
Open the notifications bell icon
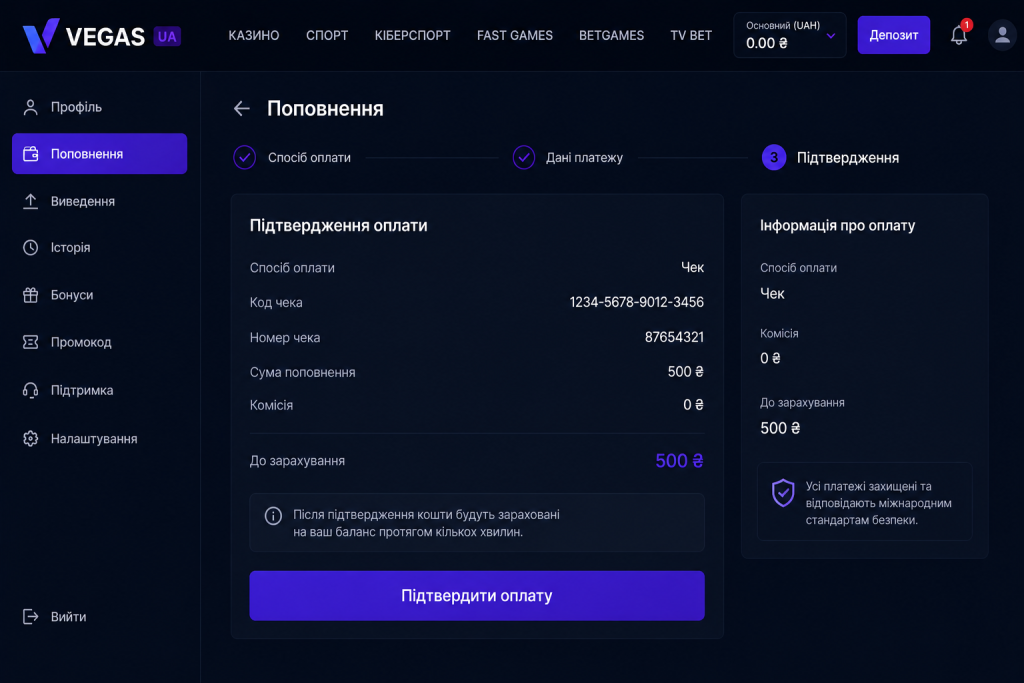click(x=958, y=35)
